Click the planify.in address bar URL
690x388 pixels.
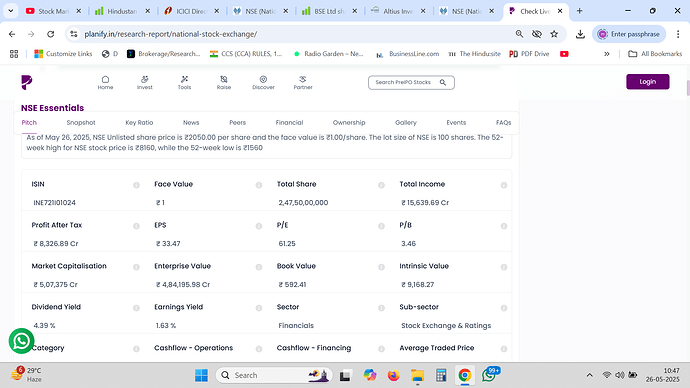pyautogui.click(x=171, y=34)
